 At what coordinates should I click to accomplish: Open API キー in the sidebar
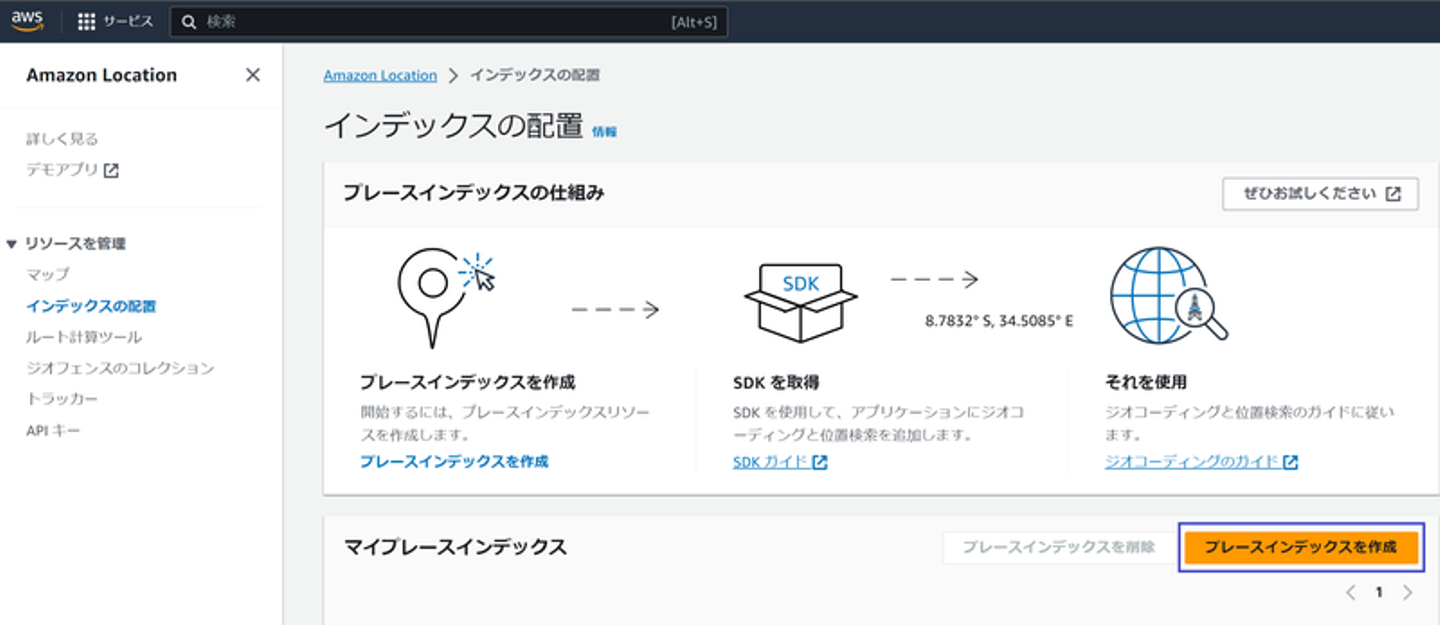(x=53, y=431)
